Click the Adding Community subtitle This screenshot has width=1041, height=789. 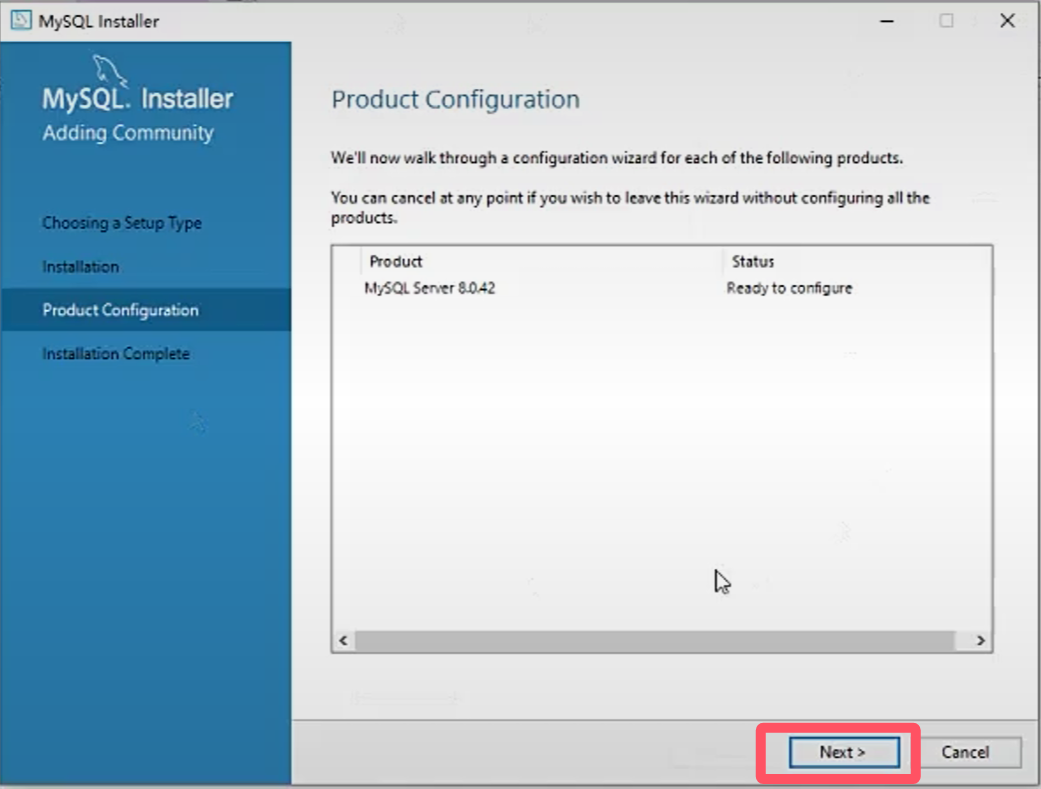click(x=128, y=133)
